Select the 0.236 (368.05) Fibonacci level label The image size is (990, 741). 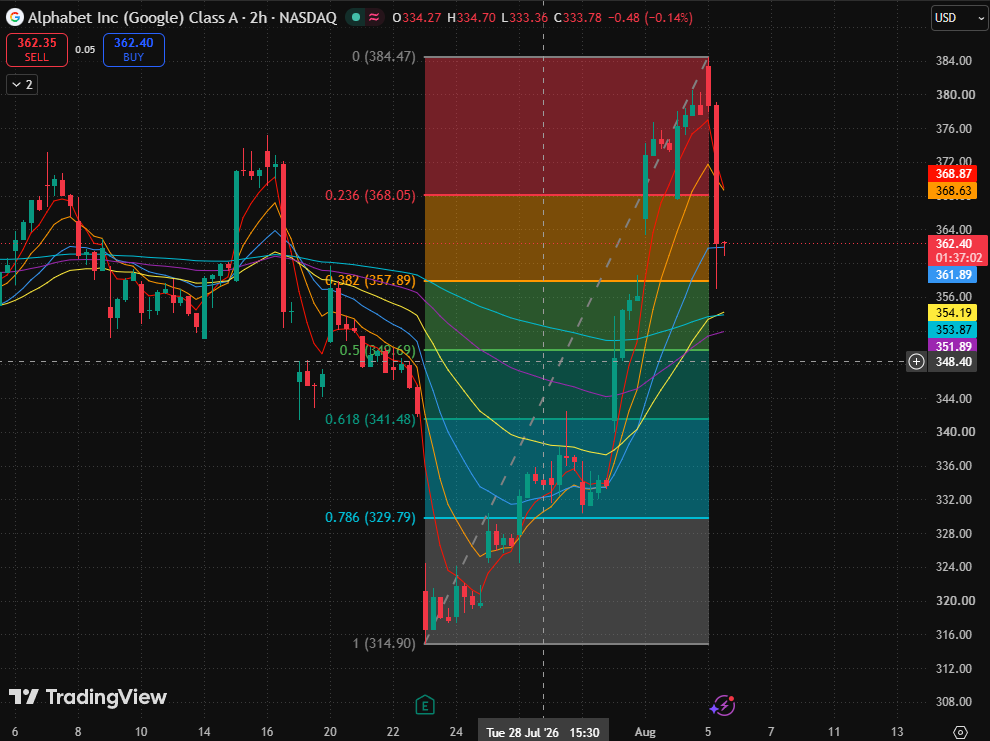(x=371, y=196)
